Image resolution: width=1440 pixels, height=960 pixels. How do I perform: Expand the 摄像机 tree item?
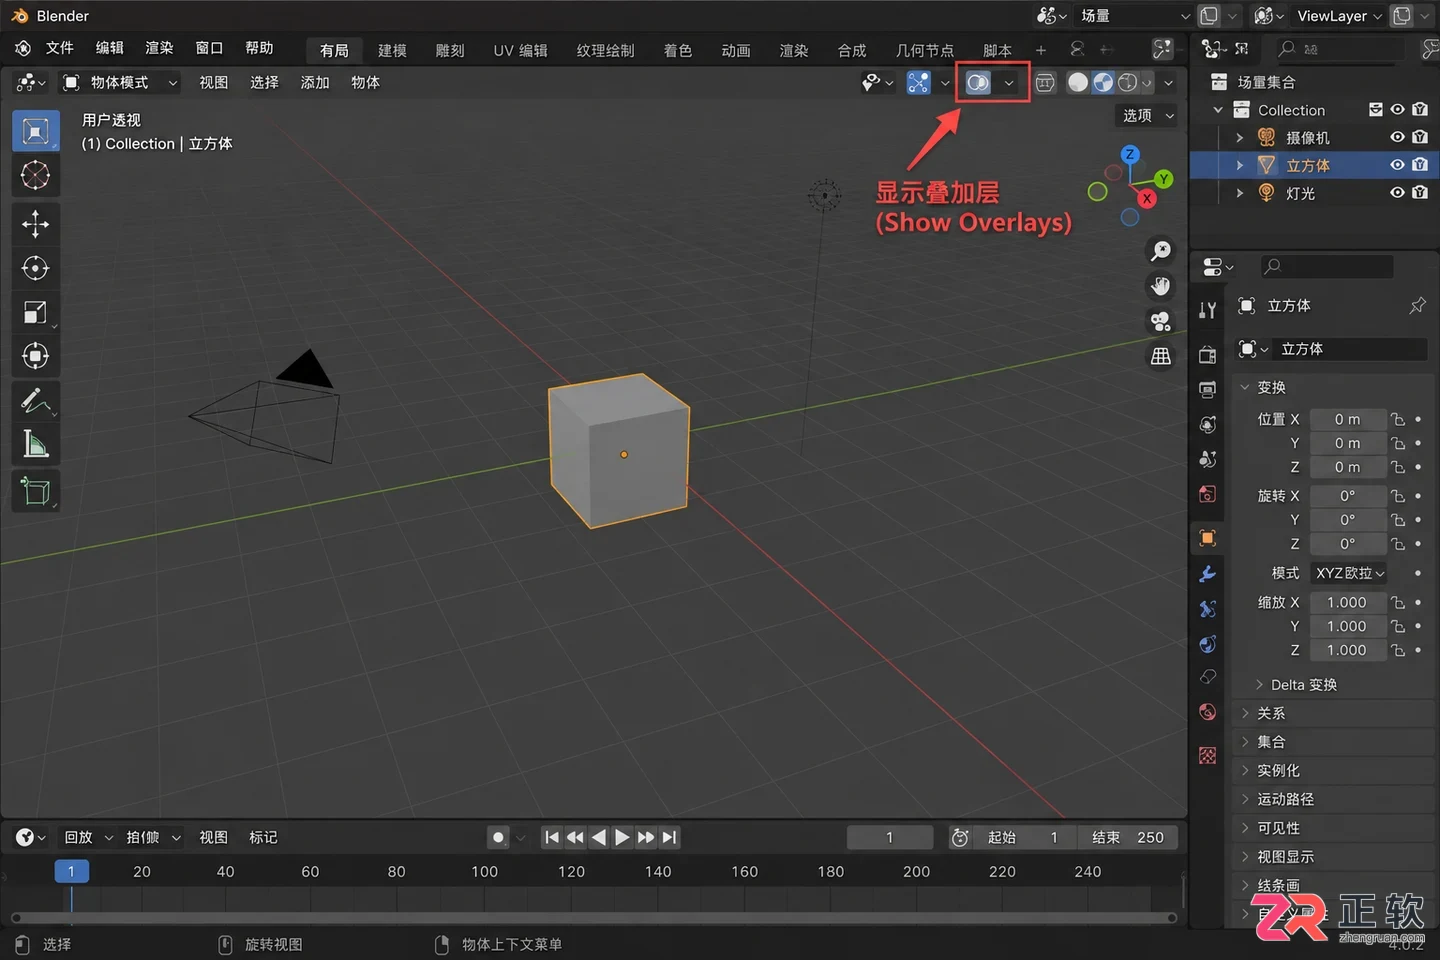point(1240,137)
